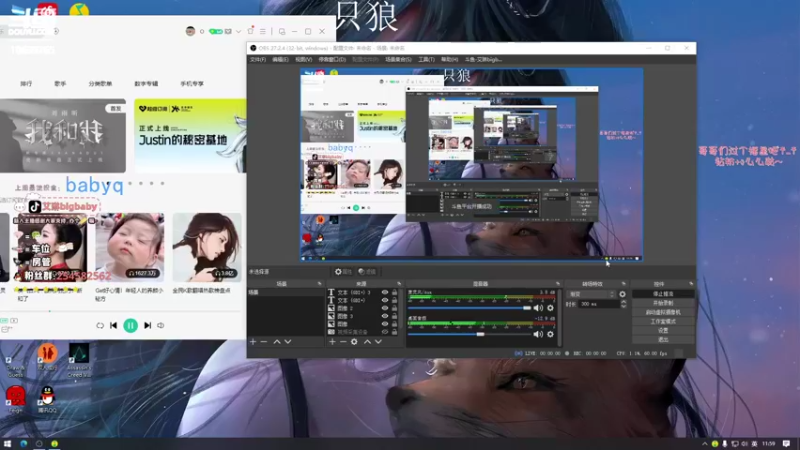Viewport: 800px width, 450px height.
Task: Remove the selected scene using the Scenes panel minus icon
Action: click(x=264, y=341)
